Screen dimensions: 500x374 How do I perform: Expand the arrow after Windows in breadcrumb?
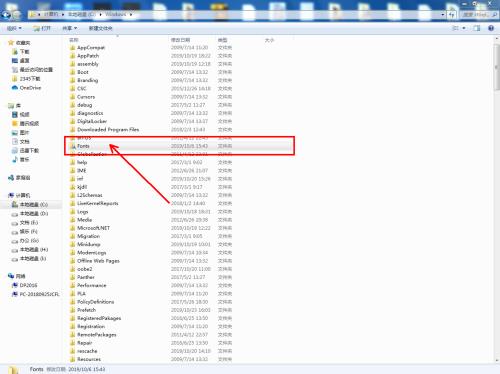coord(131,15)
